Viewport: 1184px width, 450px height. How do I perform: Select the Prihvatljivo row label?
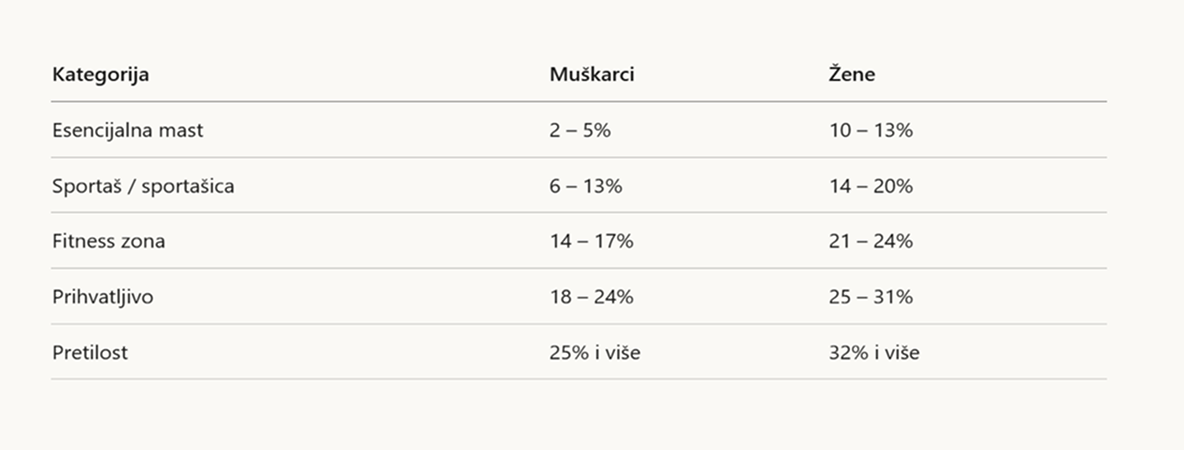pos(103,297)
